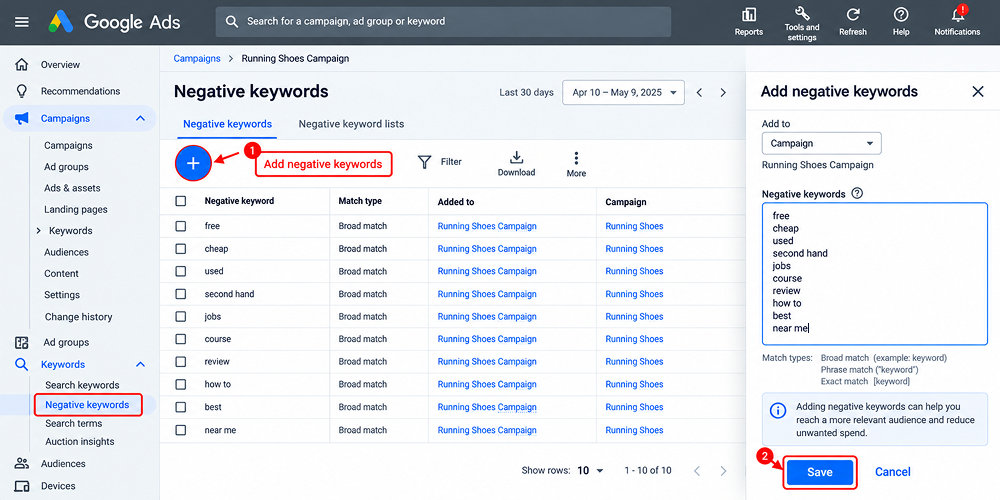Screen dimensions: 1000x500
Task: Click the info icon in the notice box
Action: coord(778,411)
